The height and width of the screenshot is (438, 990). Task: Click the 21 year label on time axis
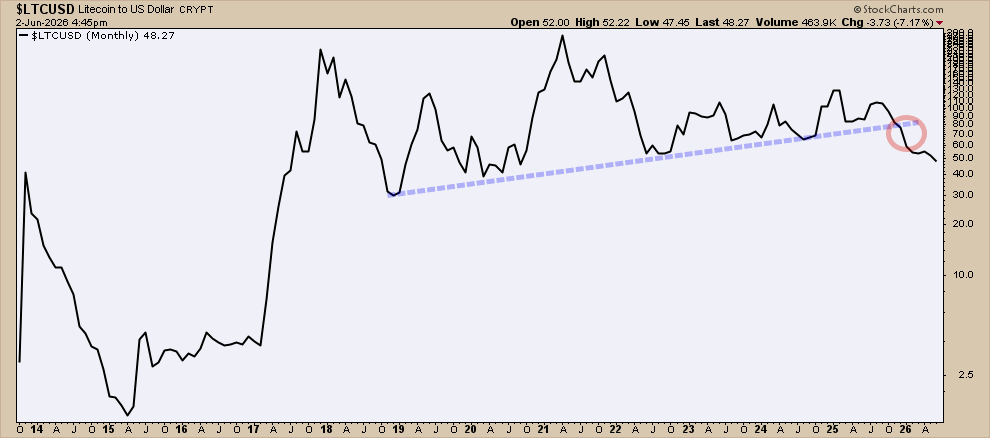pos(544,429)
